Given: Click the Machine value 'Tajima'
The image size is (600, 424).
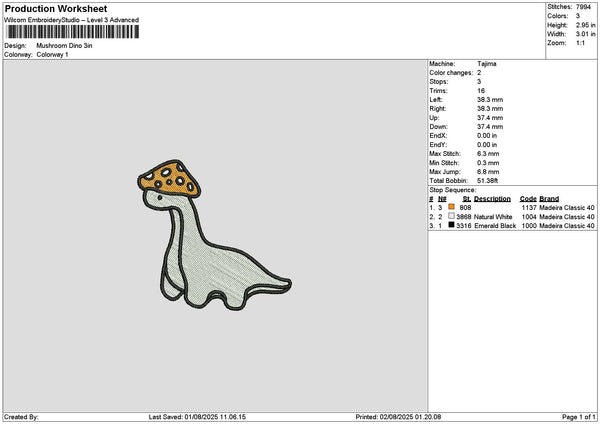Looking at the screenshot, I should [487, 64].
